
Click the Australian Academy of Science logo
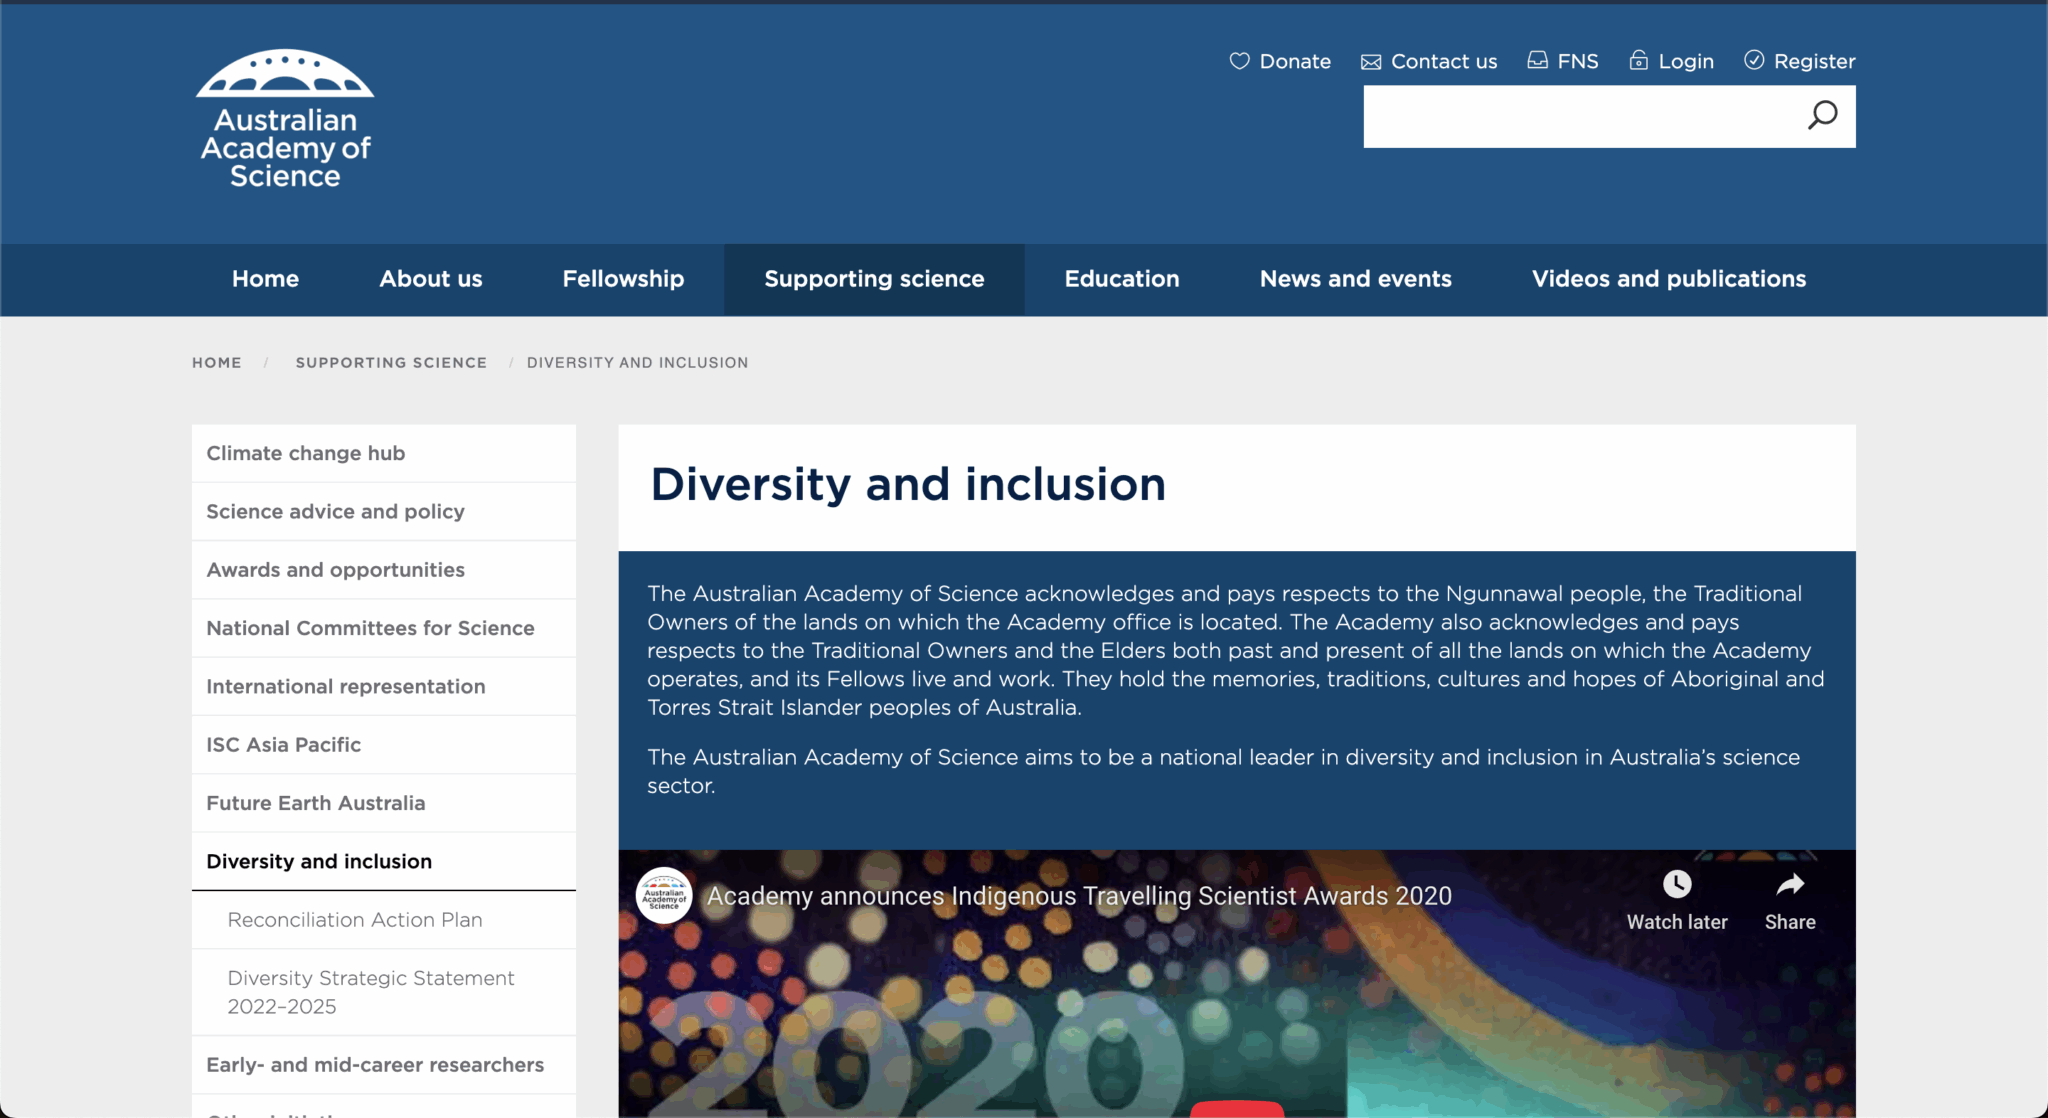[285, 119]
